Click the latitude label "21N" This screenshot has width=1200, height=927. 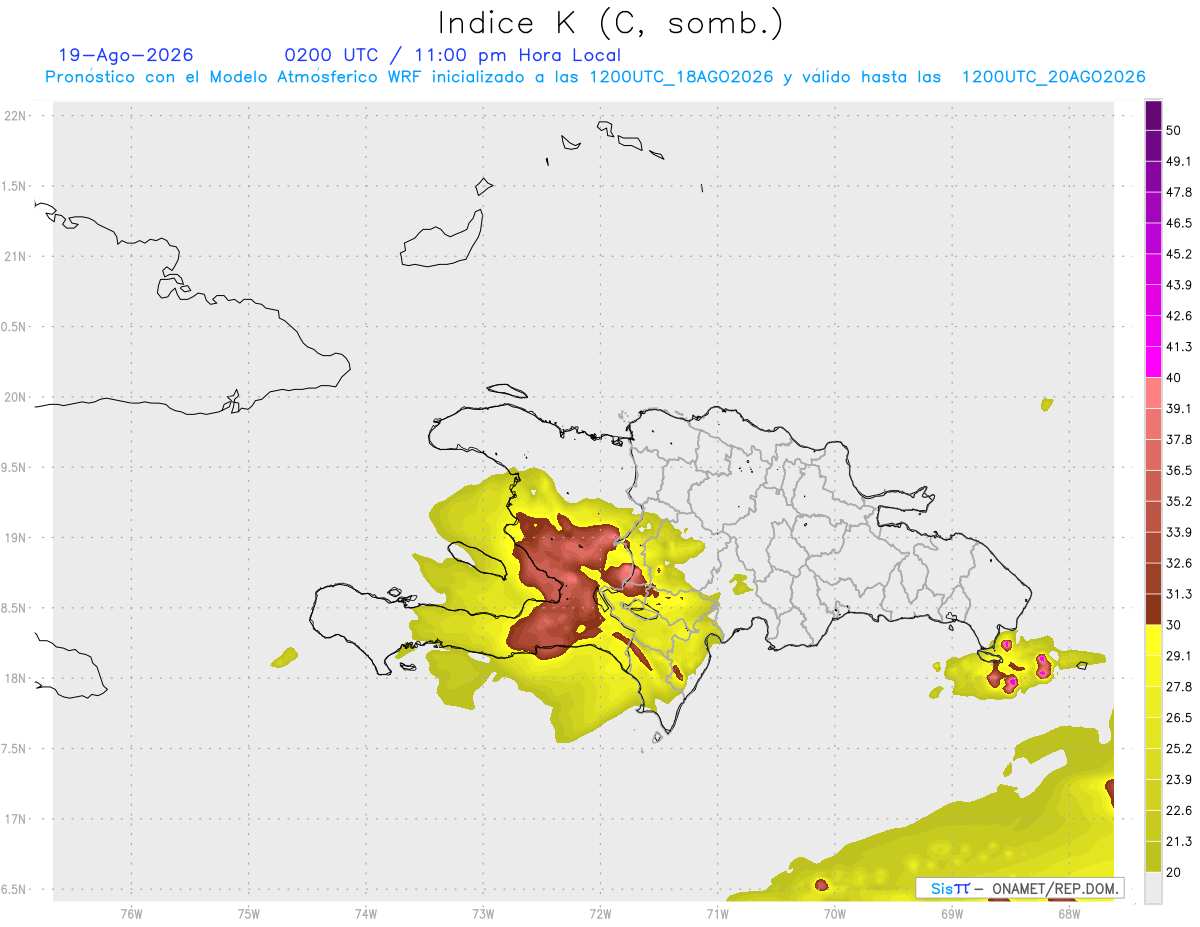pyautogui.click(x=15, y=256)
